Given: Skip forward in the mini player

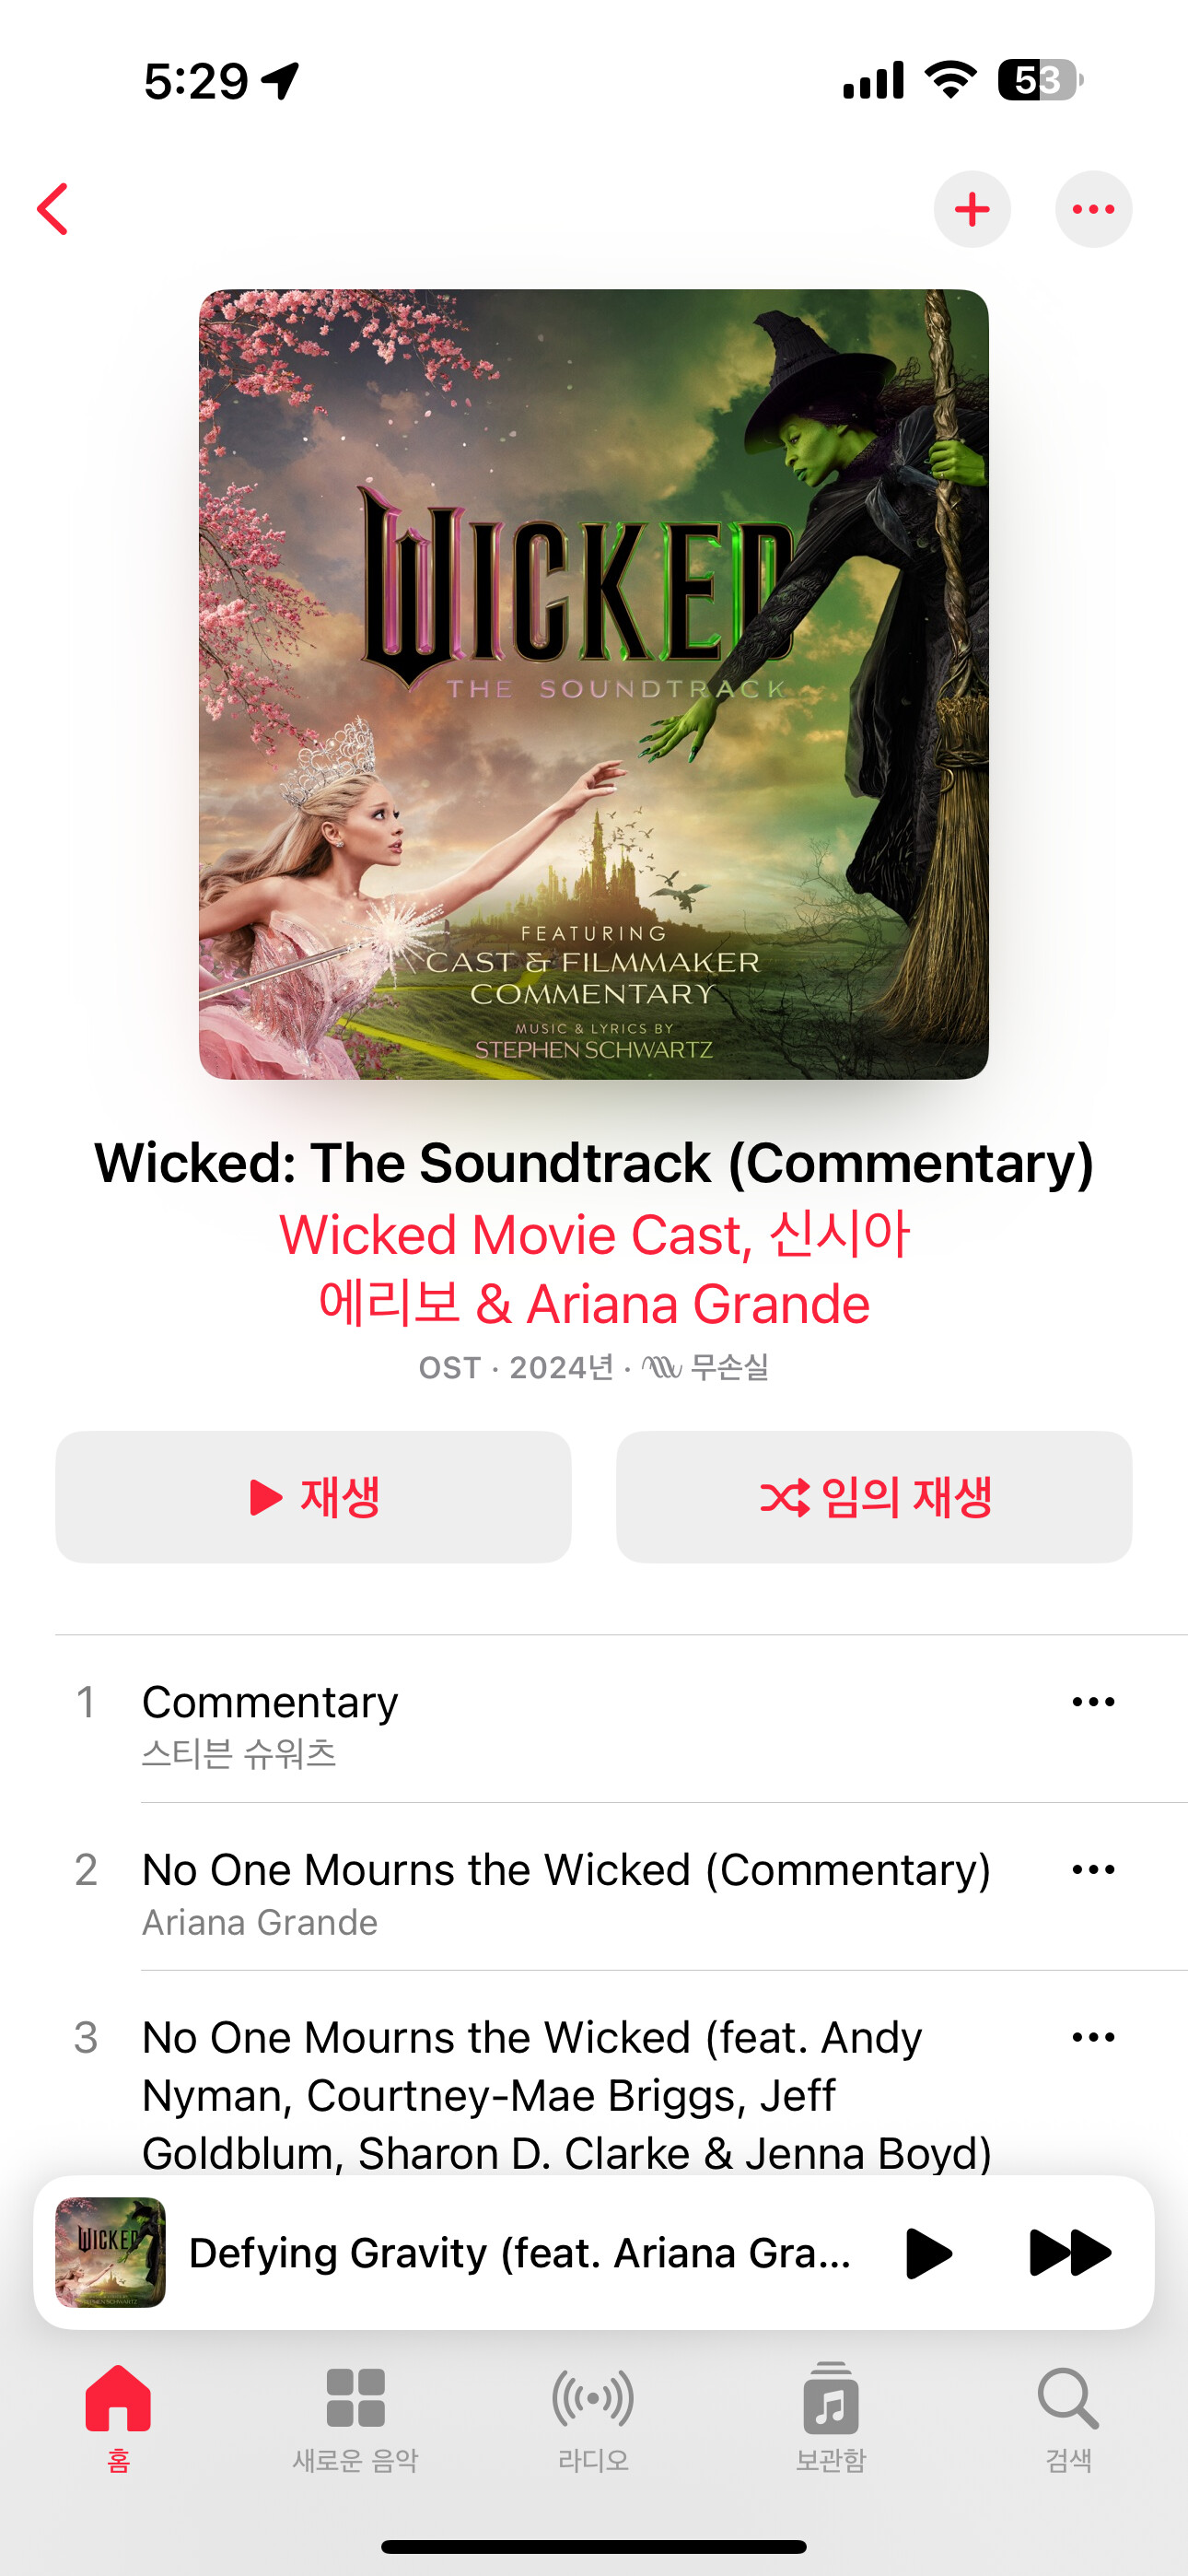Looking at the screenshot, I should pyautogui.click(x=1069, y=2253).
